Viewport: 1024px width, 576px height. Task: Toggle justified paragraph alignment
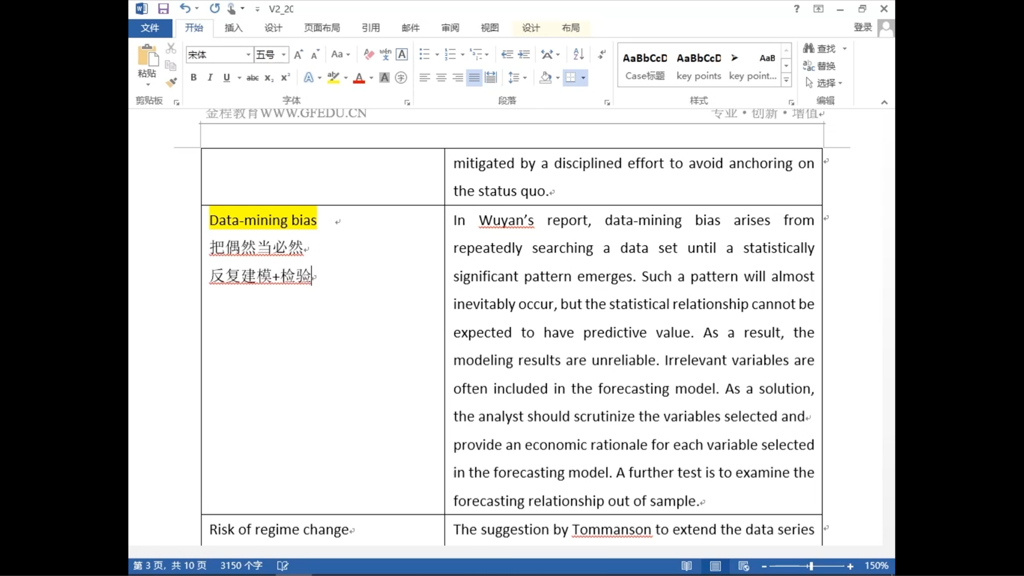pyautogui.click(x=474, y=78)
